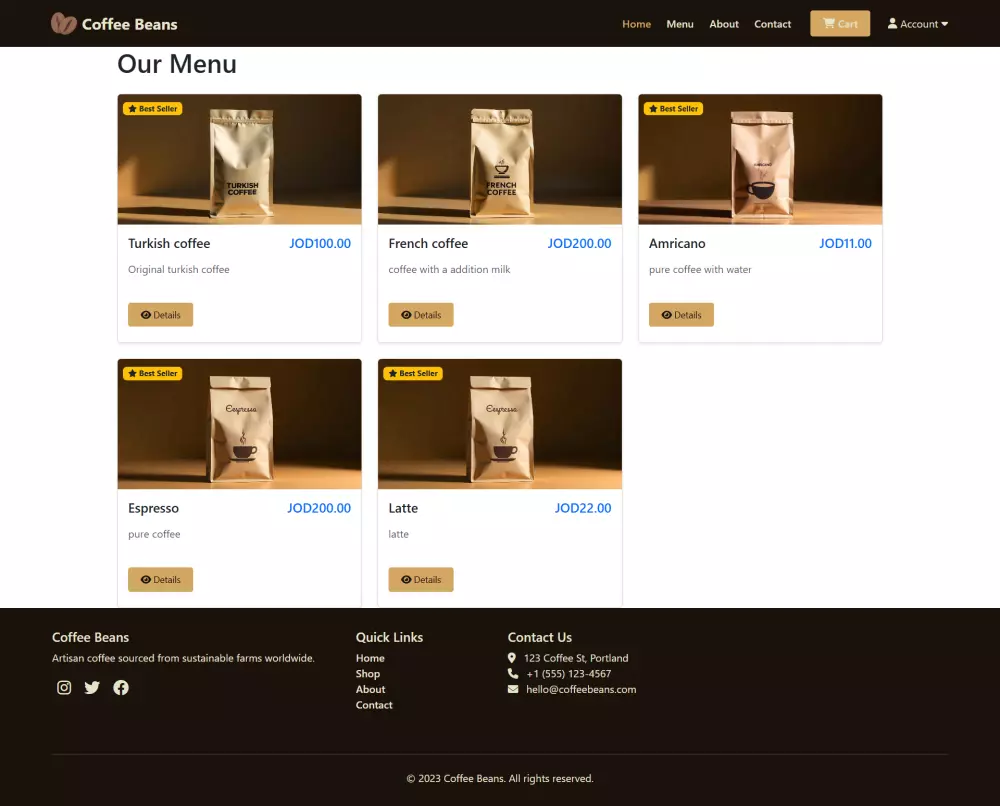Open the Facebook footer icon
This screenshot has height=806, width=1000.
[121, 687]
